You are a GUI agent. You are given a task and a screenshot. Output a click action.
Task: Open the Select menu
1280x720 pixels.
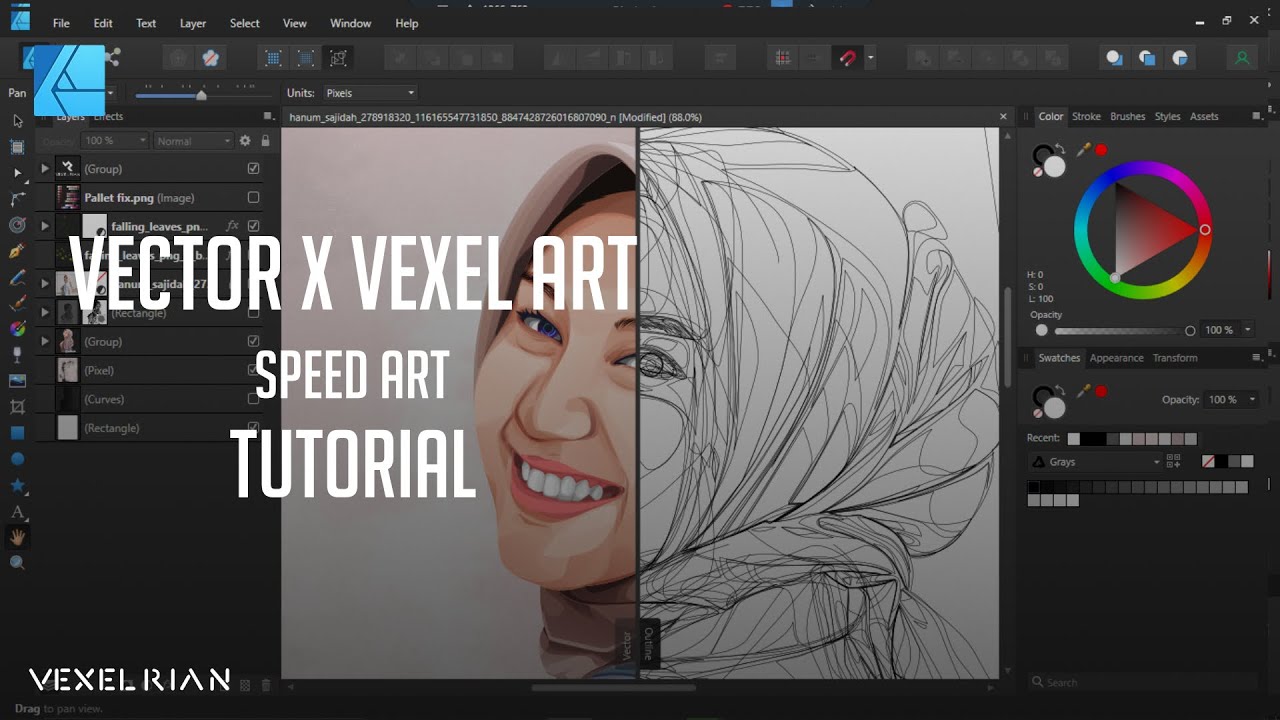pos(244,23)
